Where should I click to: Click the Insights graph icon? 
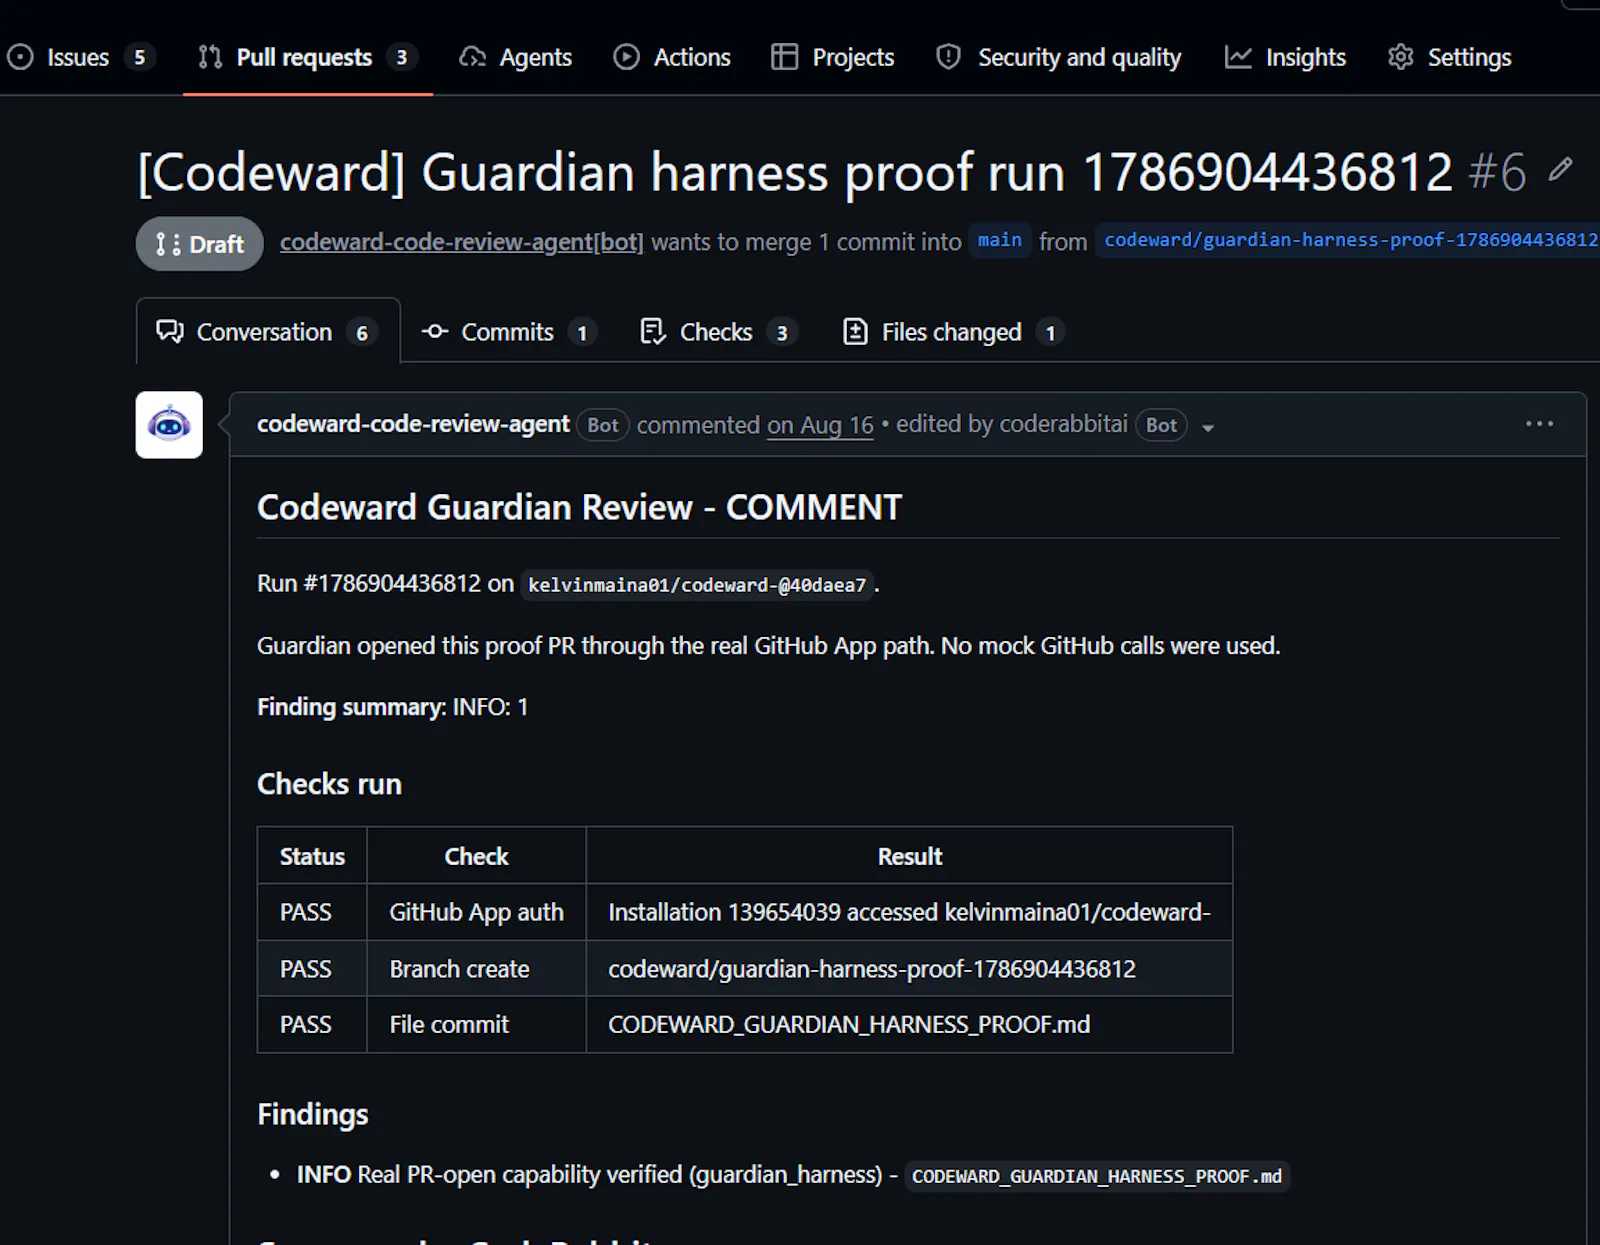click(1238, 58)
